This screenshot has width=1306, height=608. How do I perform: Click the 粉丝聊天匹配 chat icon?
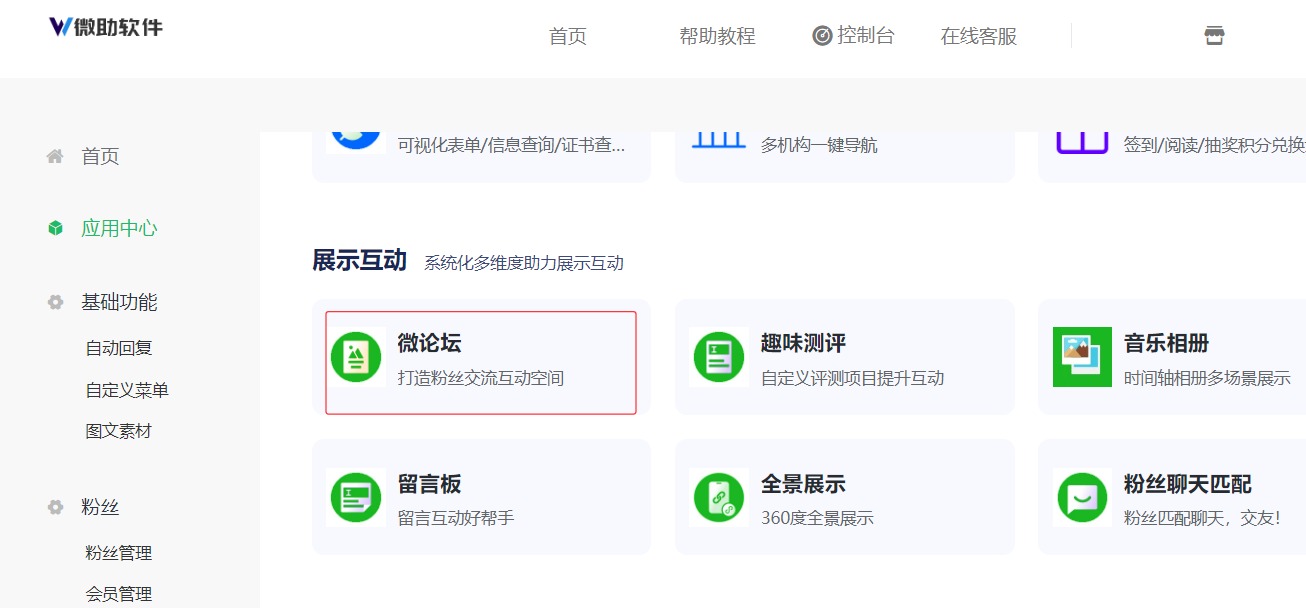click(1082, 497)
